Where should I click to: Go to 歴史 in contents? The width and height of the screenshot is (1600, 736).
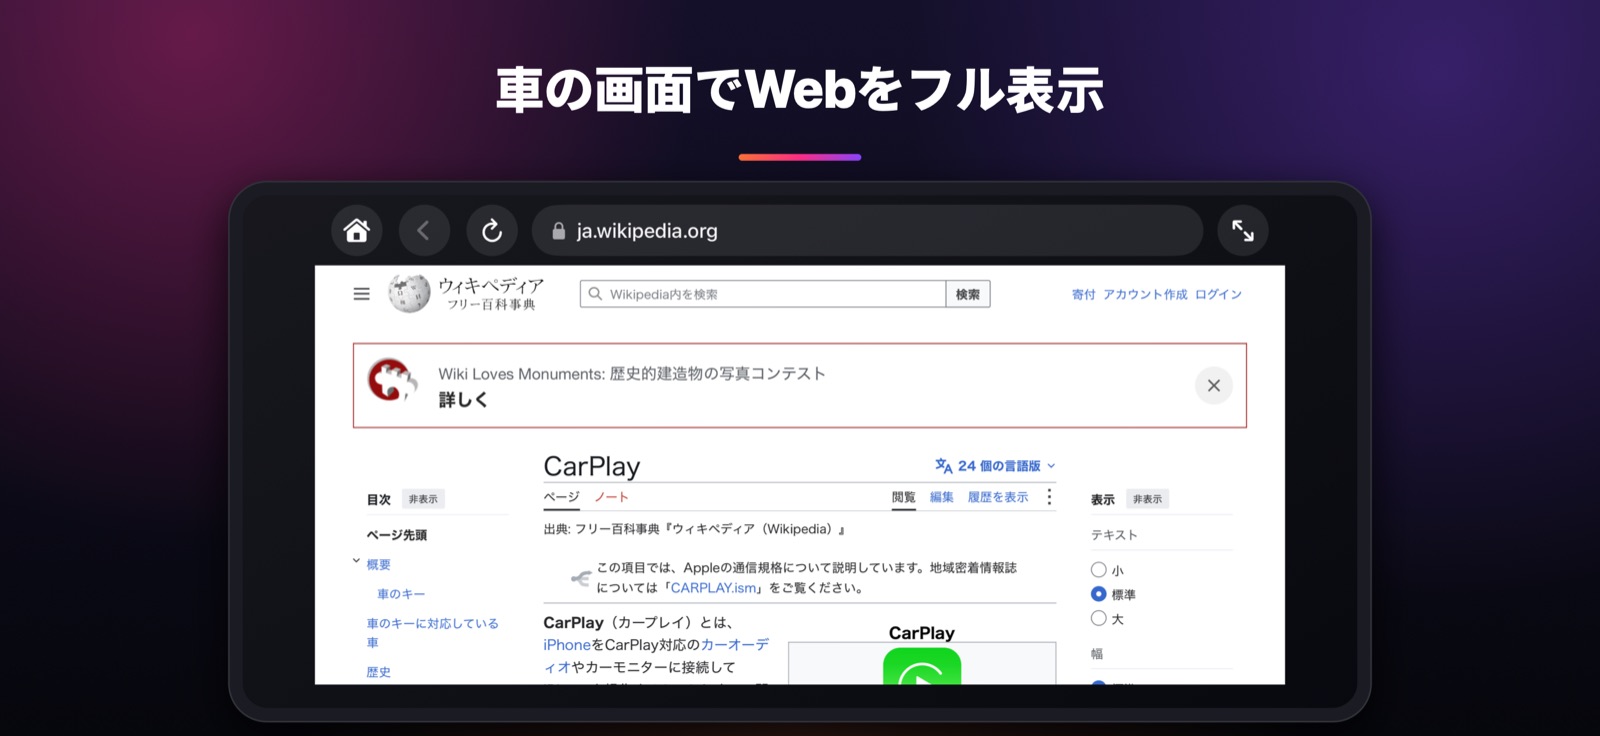(x=379, y=672)
